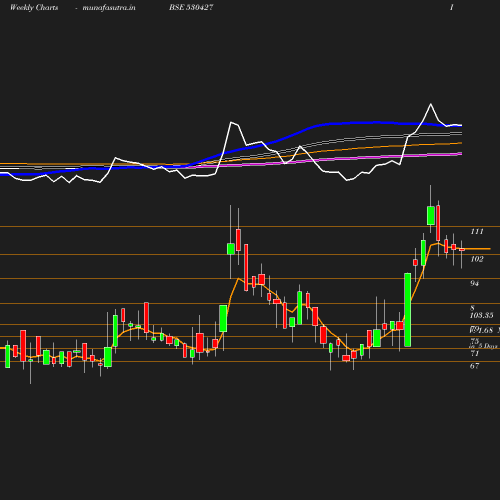Image resolution: width=500 pixels, height=500 pixels.
Task: Click the 94 price level label
Action: (474, 283)
